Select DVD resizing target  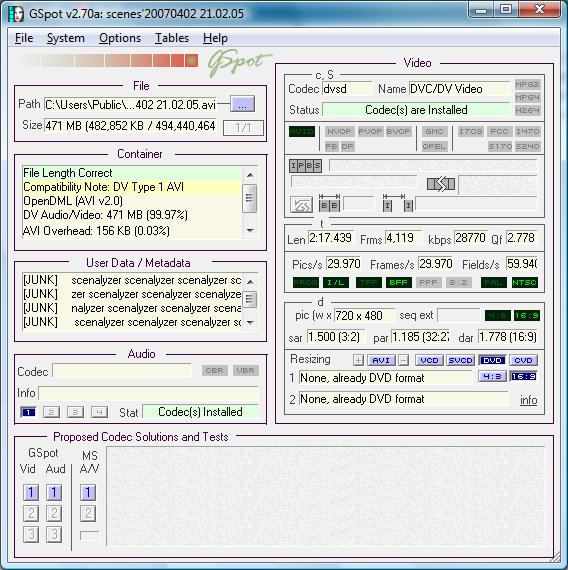point(492,360)
